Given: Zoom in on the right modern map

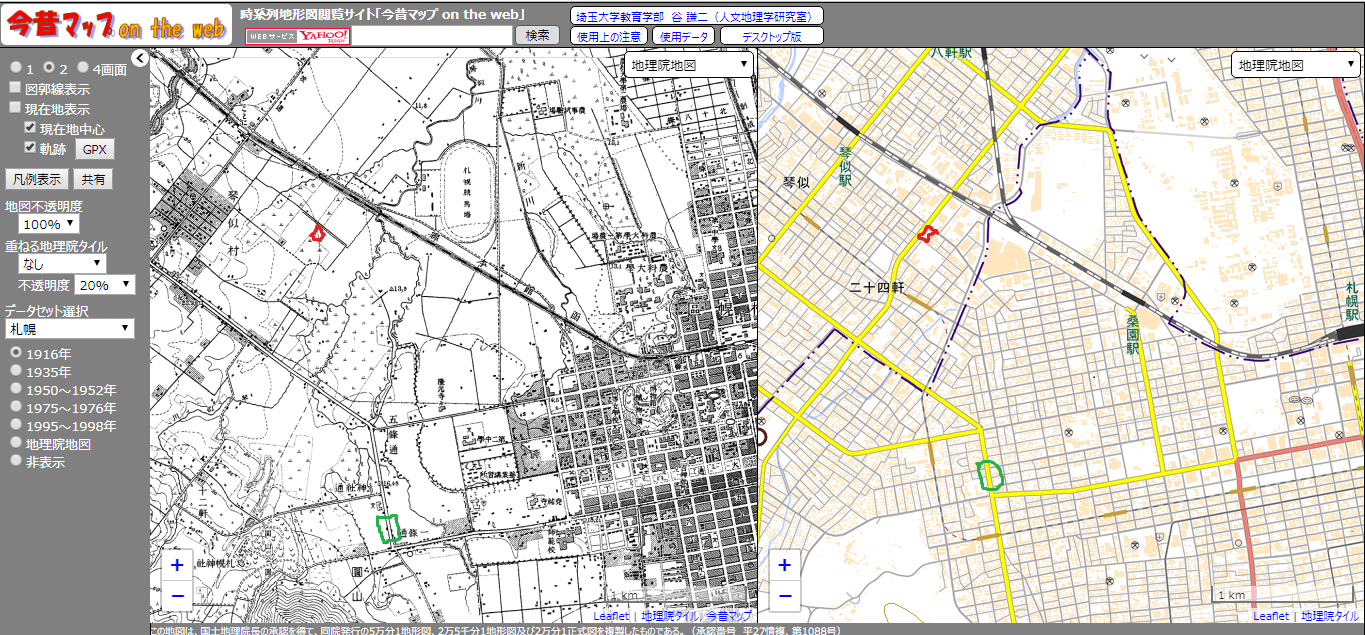Looking at the screenshot, I should (785, 565).
